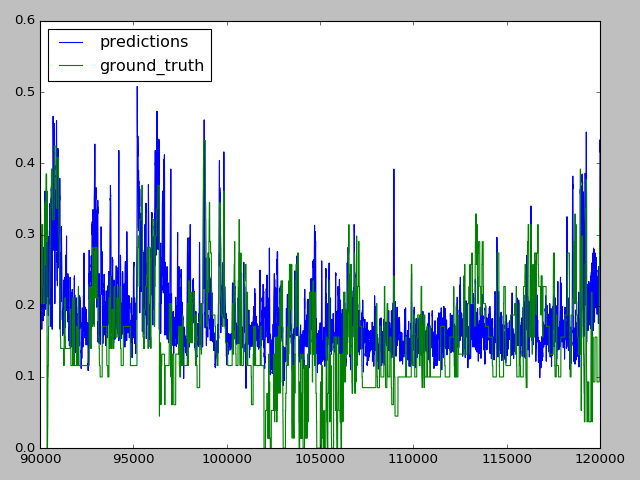The image size is (640, 480).
Task: Click the y-axis tick label 0.3
Action: tap(25, 234)
